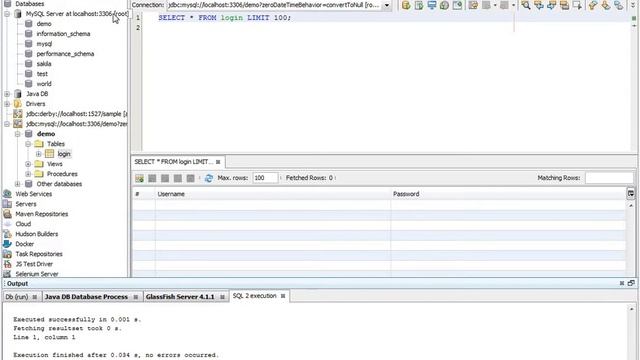
Task: Sort by Username column header
Action: (x=273, y=194)
